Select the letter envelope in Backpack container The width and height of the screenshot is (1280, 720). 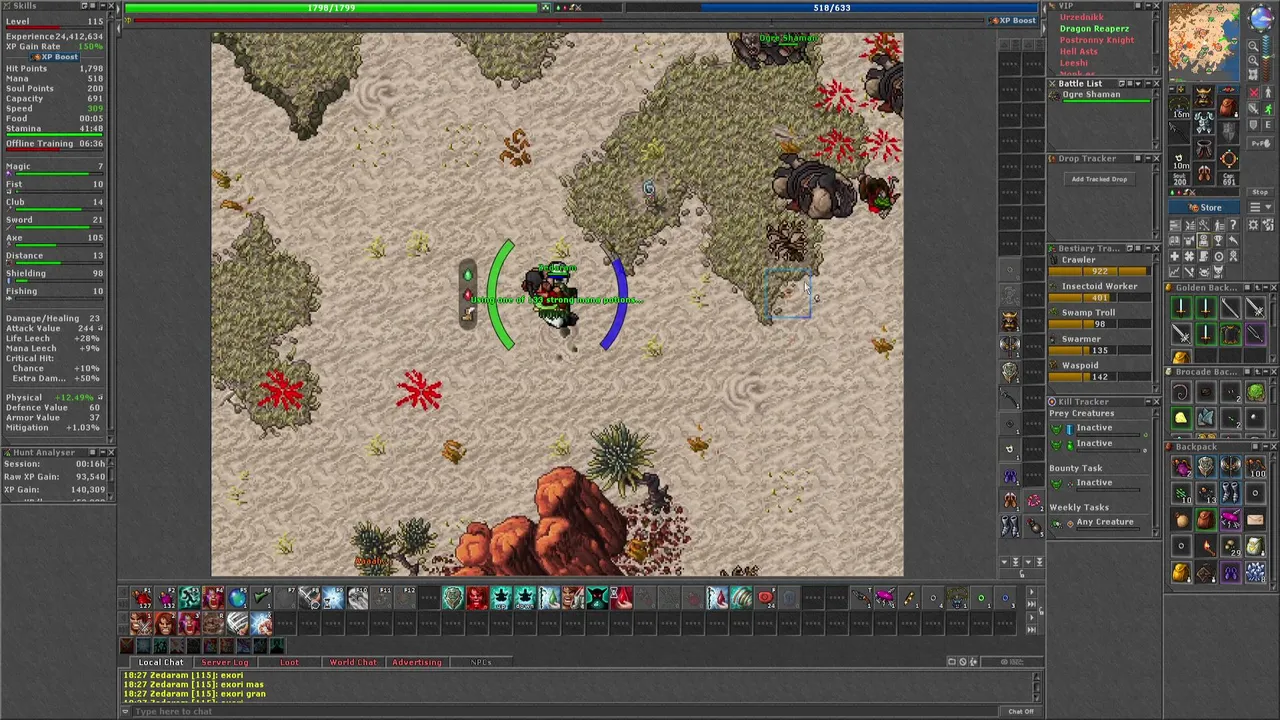point(1256,520)
